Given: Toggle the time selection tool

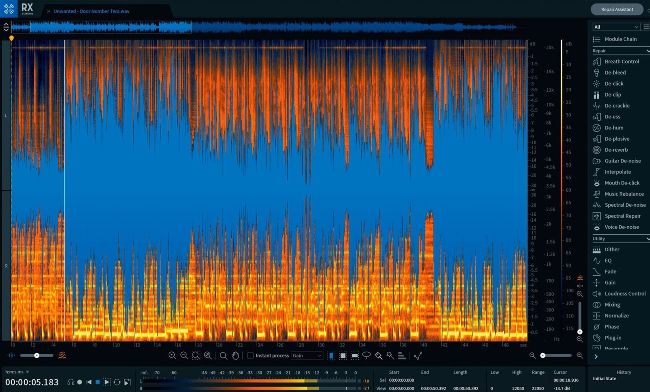Looking at the screenshot, I should 331,356.
